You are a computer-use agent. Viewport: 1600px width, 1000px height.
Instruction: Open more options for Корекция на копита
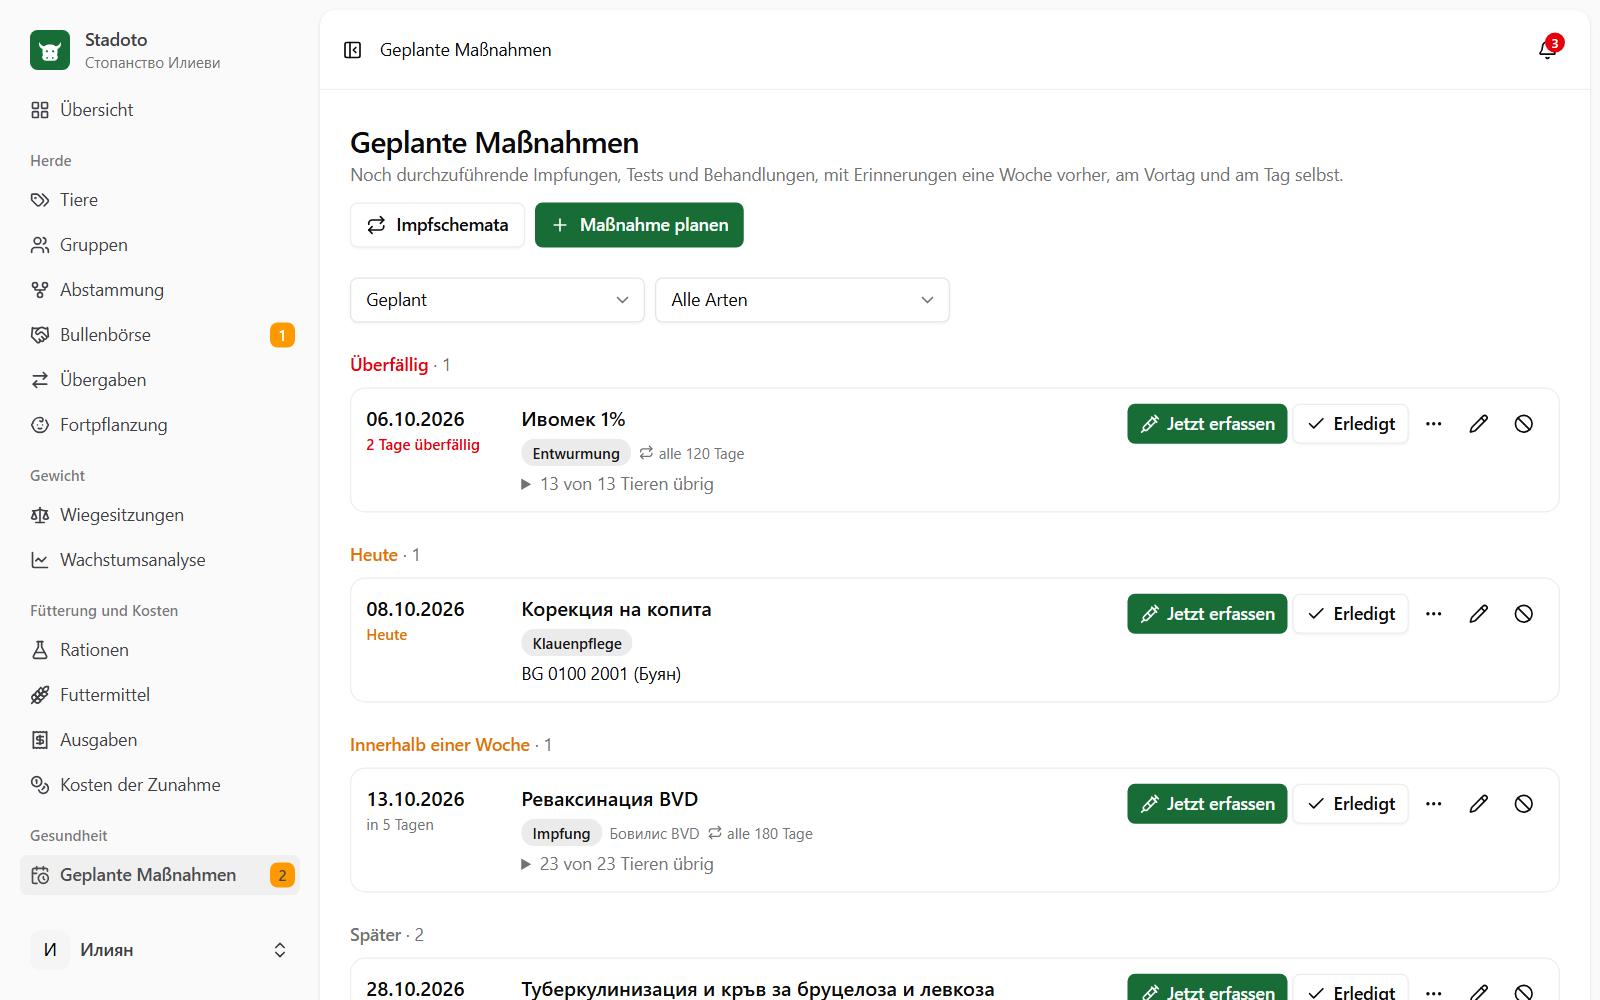tap(1433, 614)
